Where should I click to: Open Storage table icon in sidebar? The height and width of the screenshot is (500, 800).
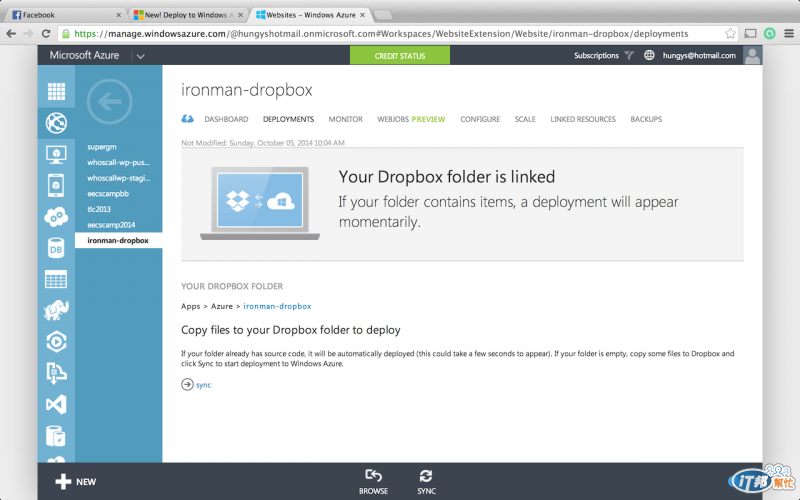click(56, 280)
